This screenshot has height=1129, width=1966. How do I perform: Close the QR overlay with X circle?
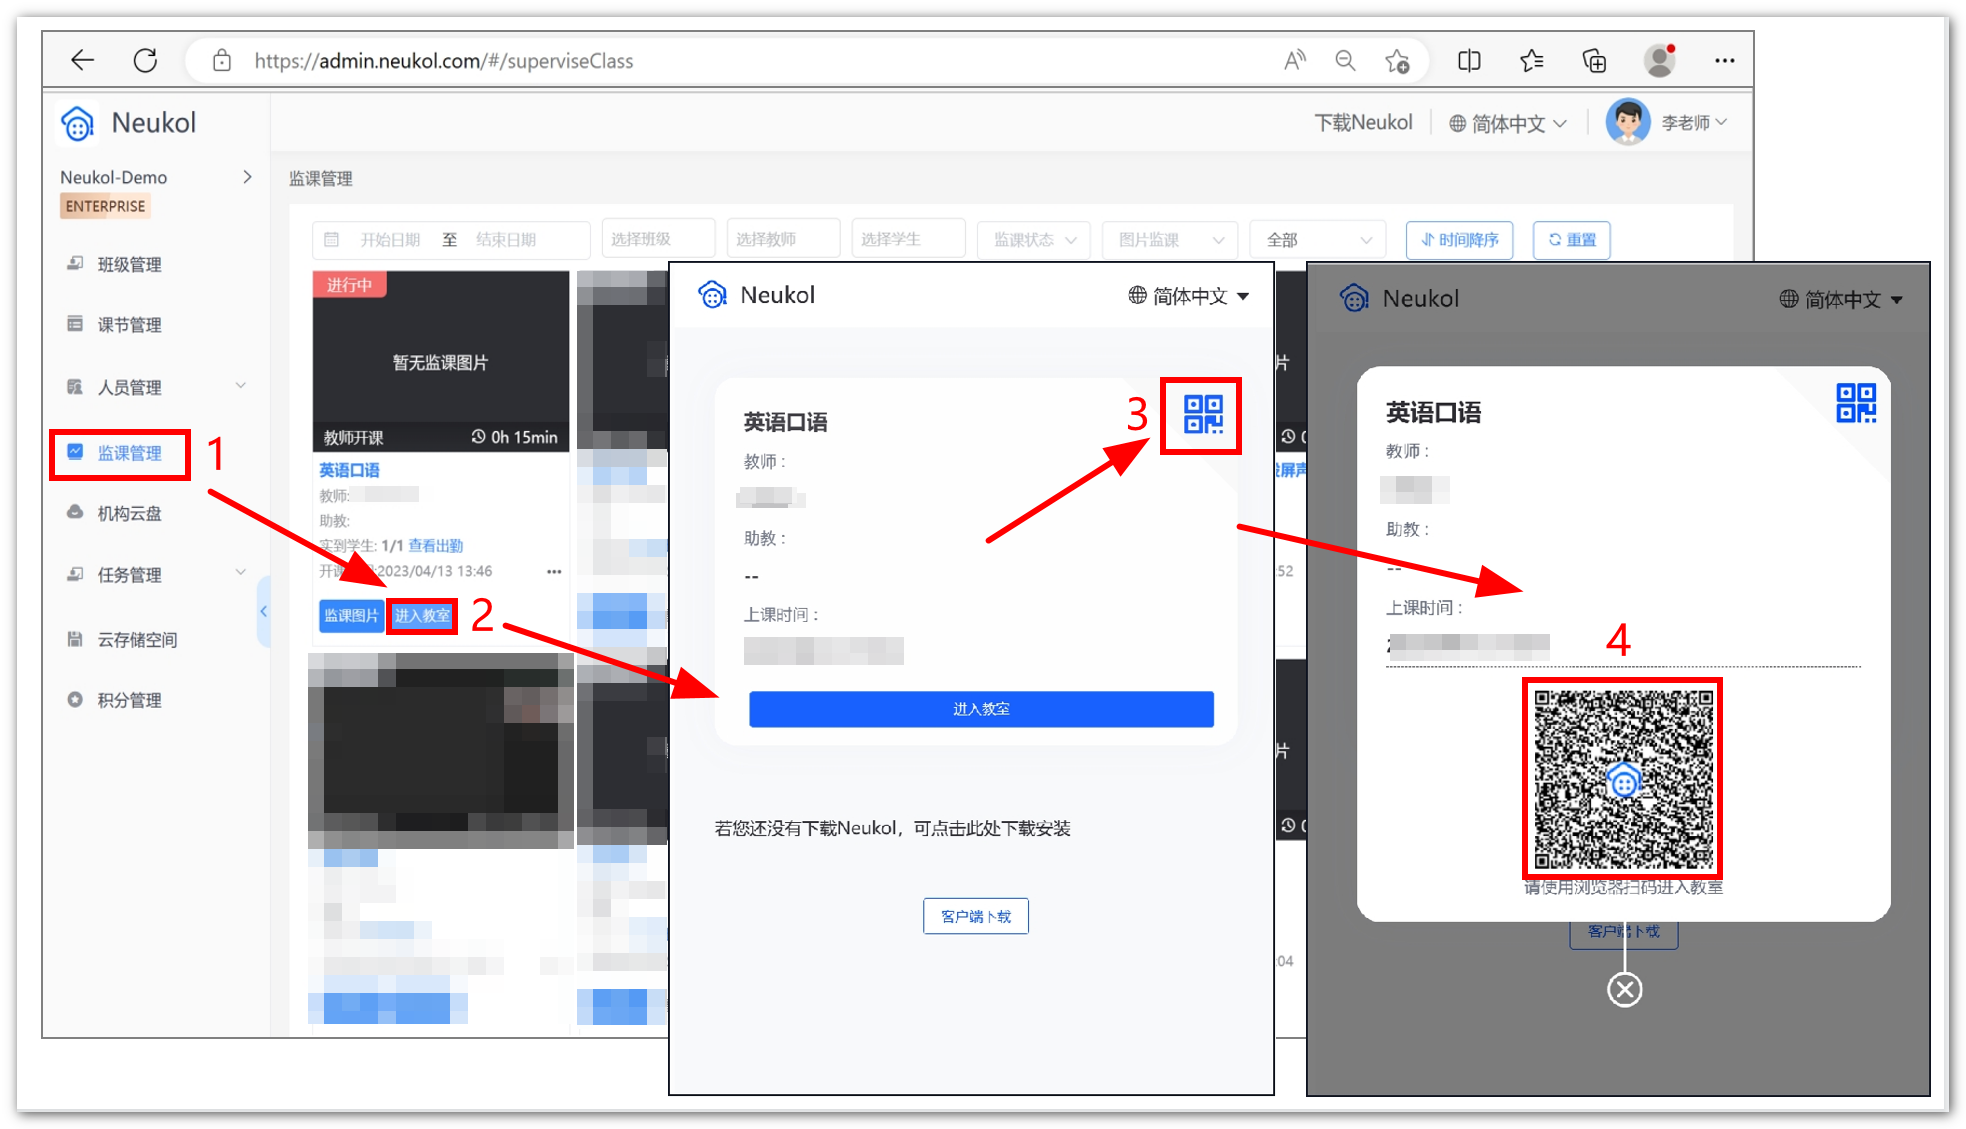[1625, 990]
